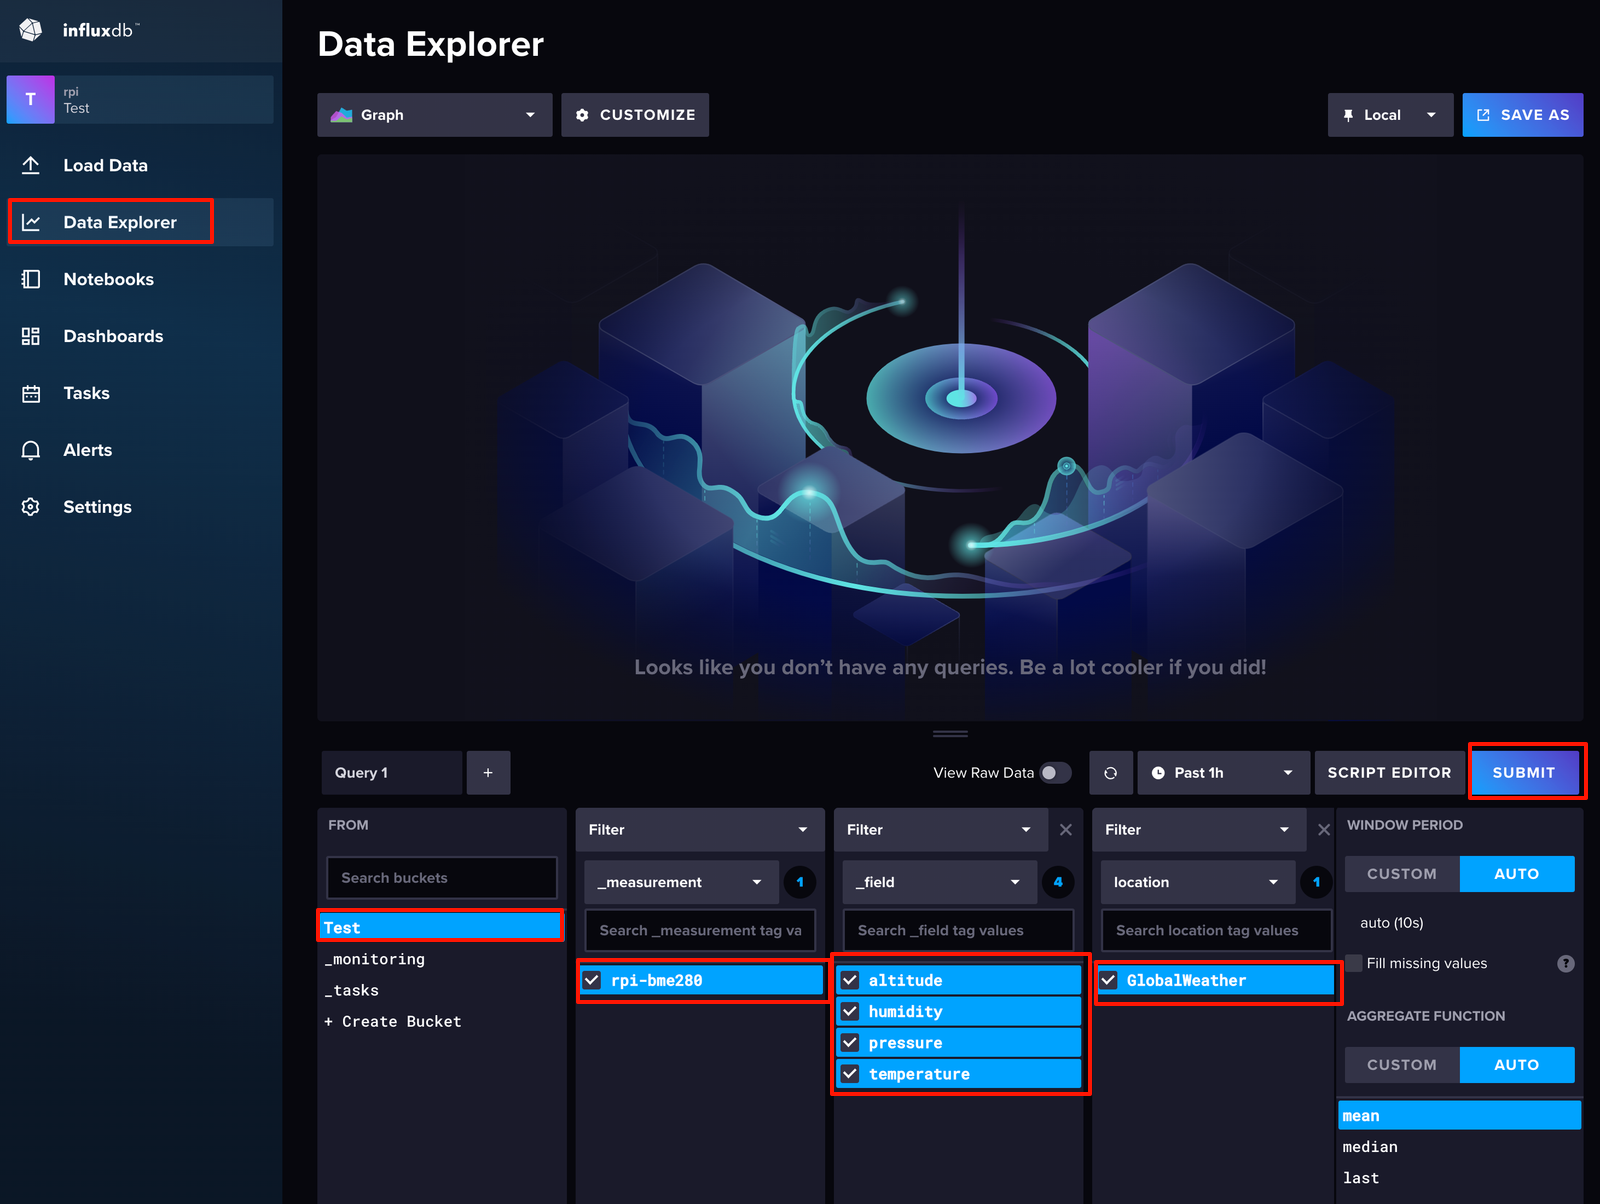This screenshot has width=1600, height=1204.
Task: Set aggregate function to AUTO
Action: click(1517, 1065)
